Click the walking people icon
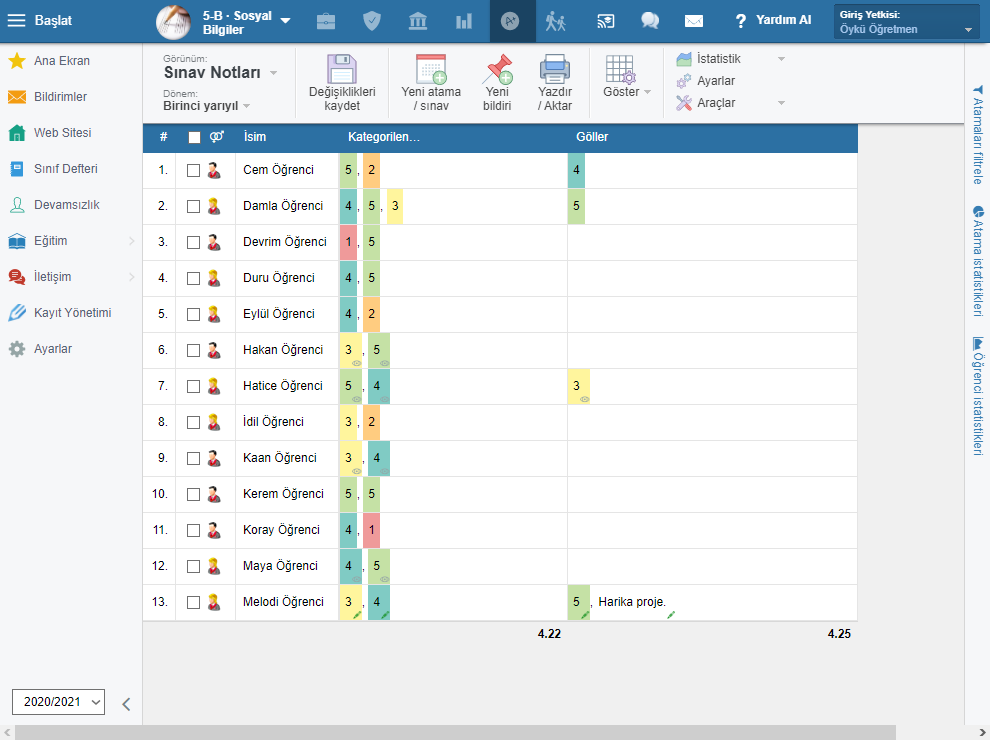 pyautogui.click(x=556, y=21)
